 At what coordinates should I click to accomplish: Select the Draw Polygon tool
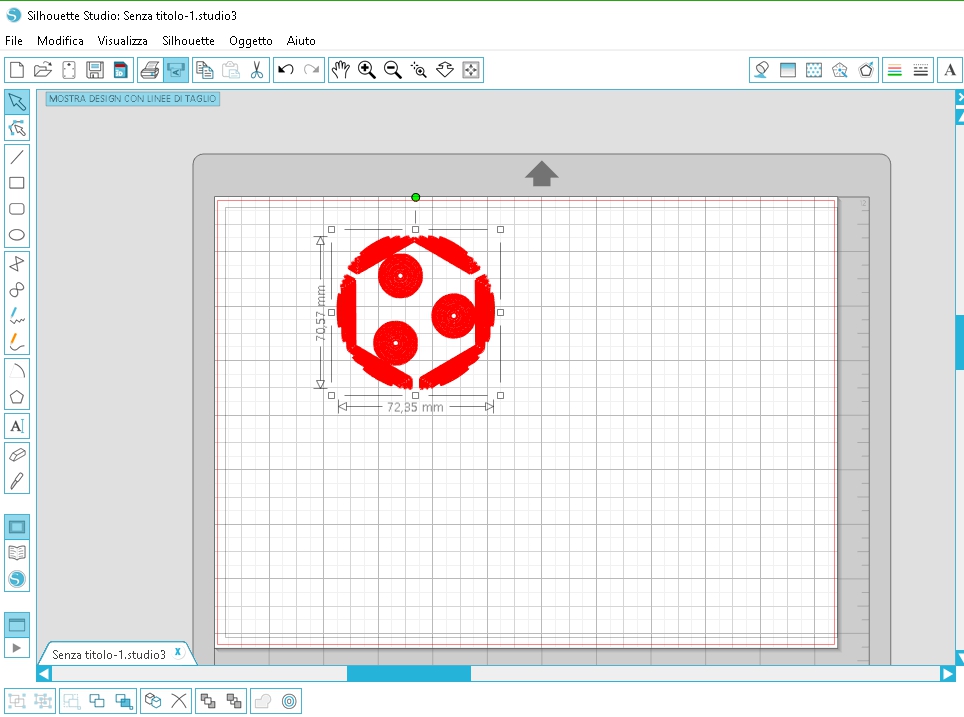pos(17,264)
